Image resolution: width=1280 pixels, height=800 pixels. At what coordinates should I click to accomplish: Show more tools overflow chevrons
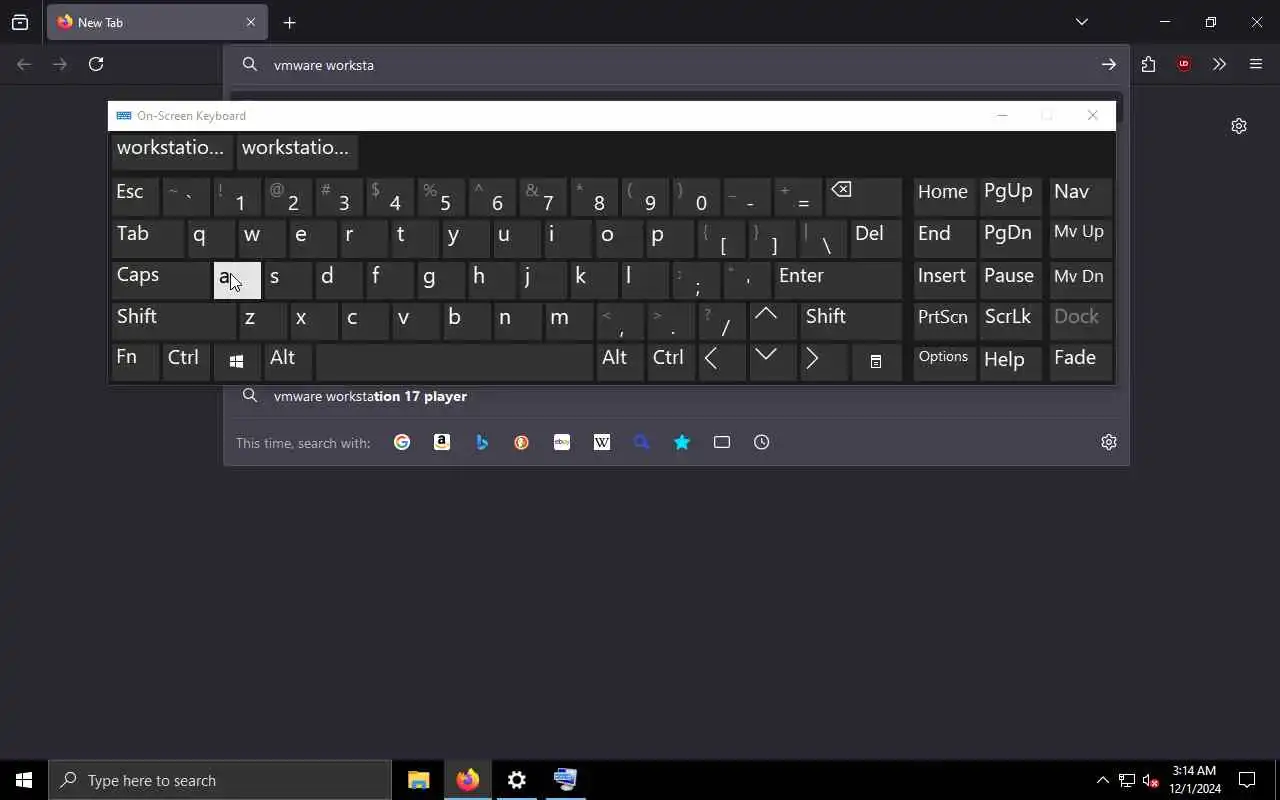[x=1219, y=64]
